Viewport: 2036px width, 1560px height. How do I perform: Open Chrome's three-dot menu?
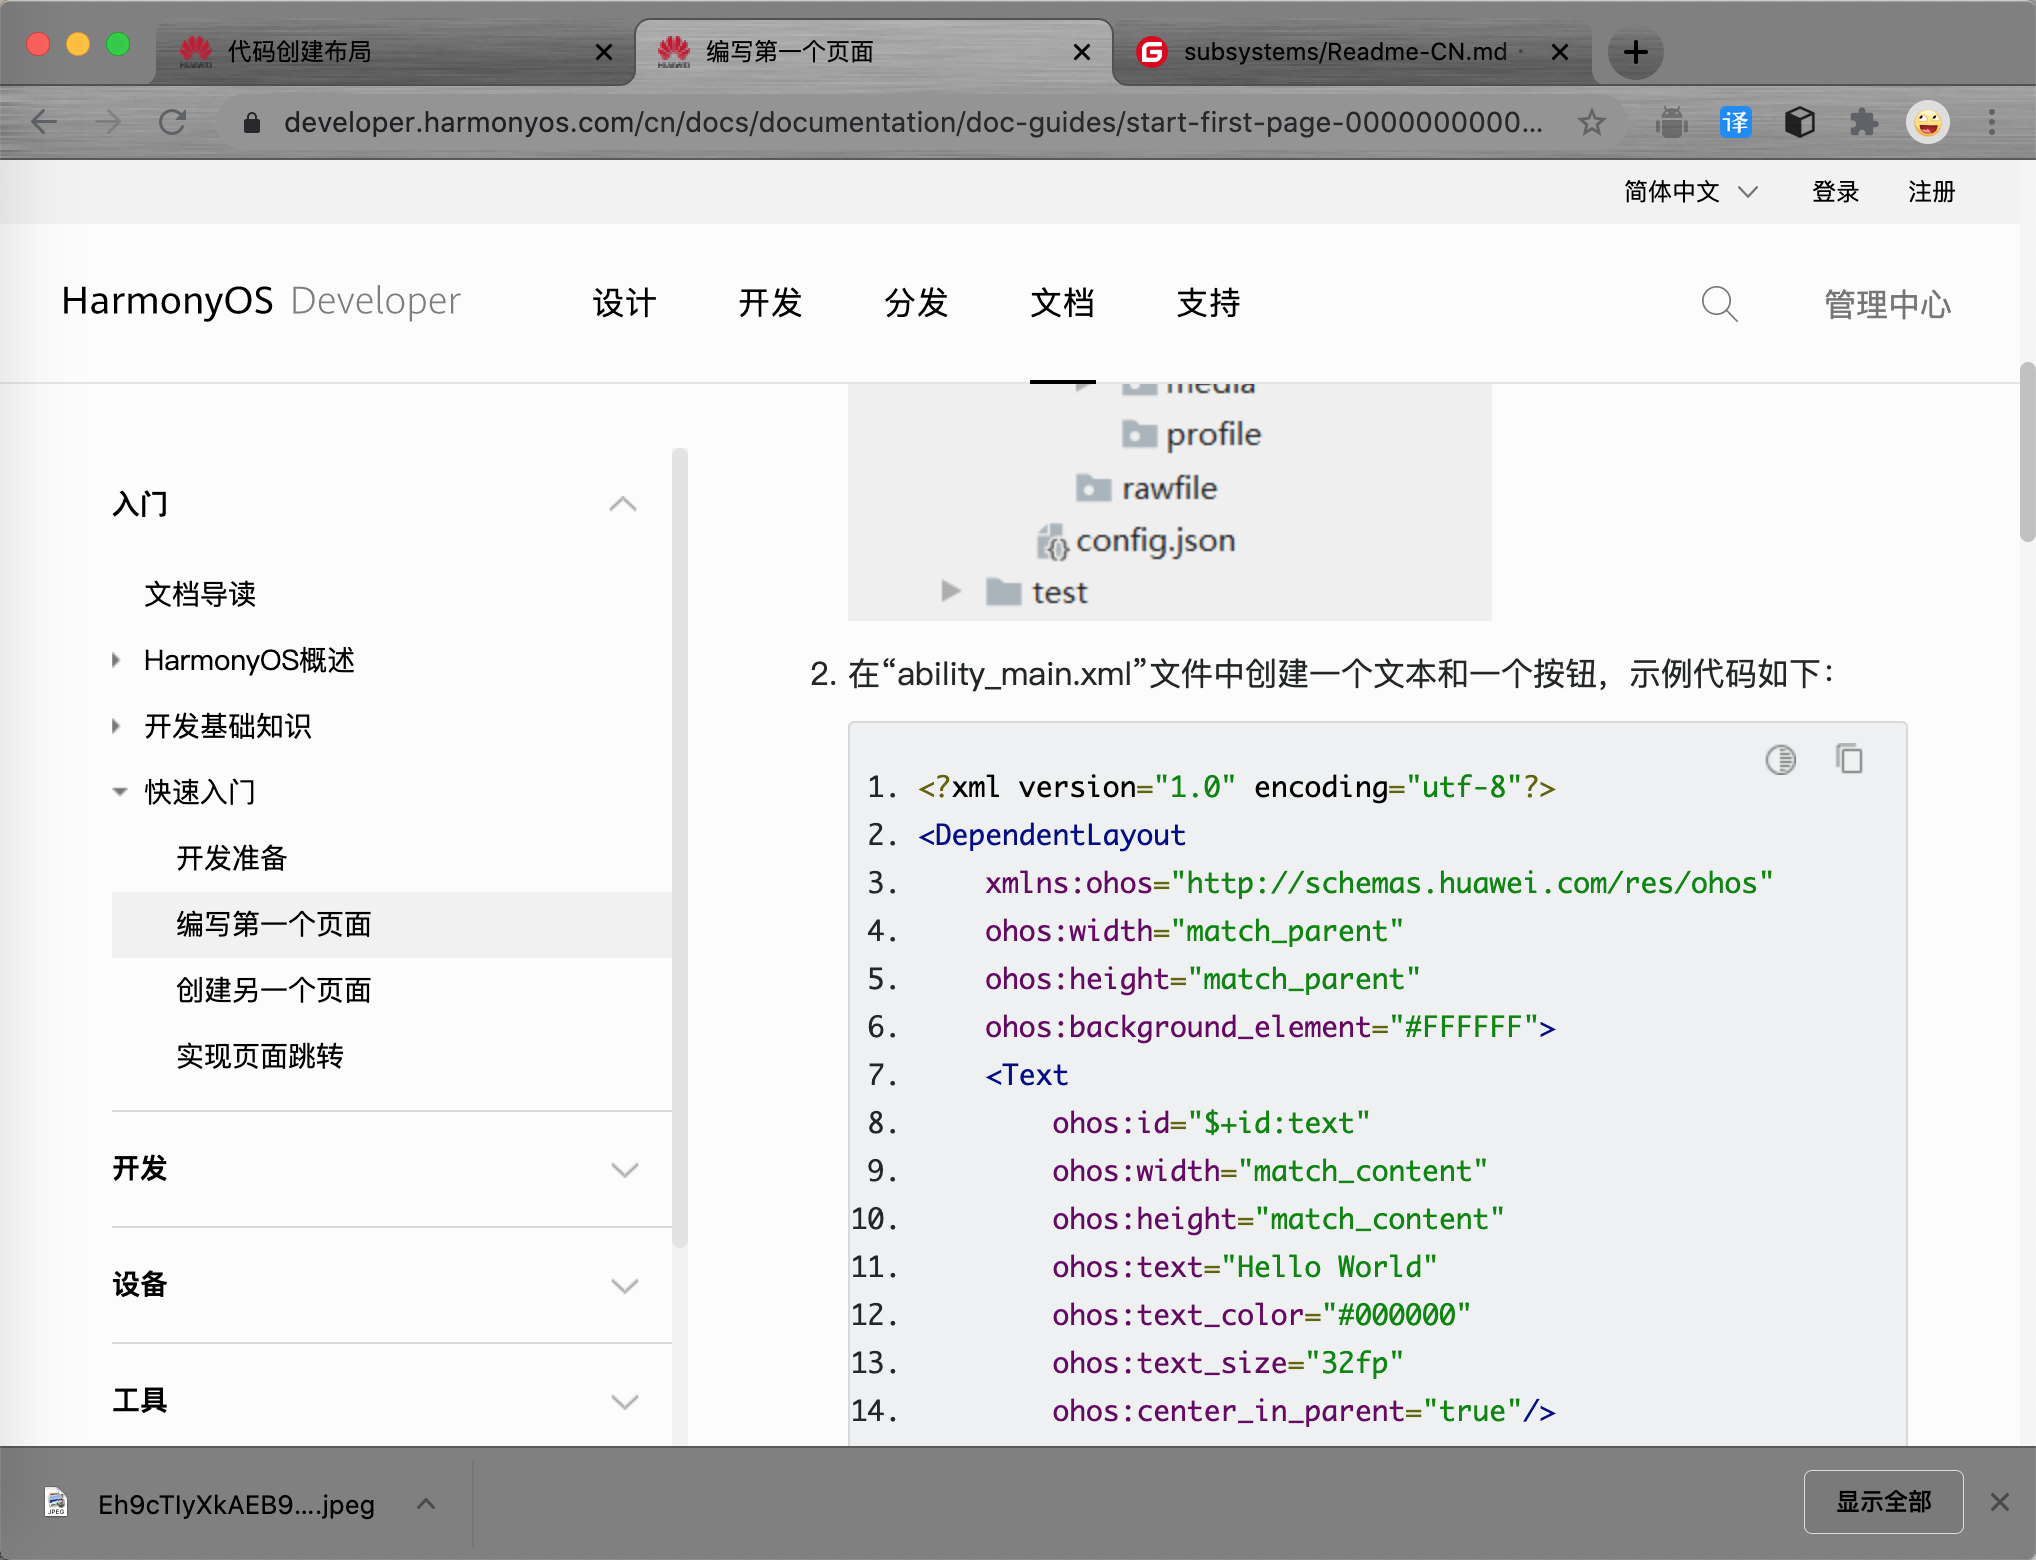pos(1992,122)
